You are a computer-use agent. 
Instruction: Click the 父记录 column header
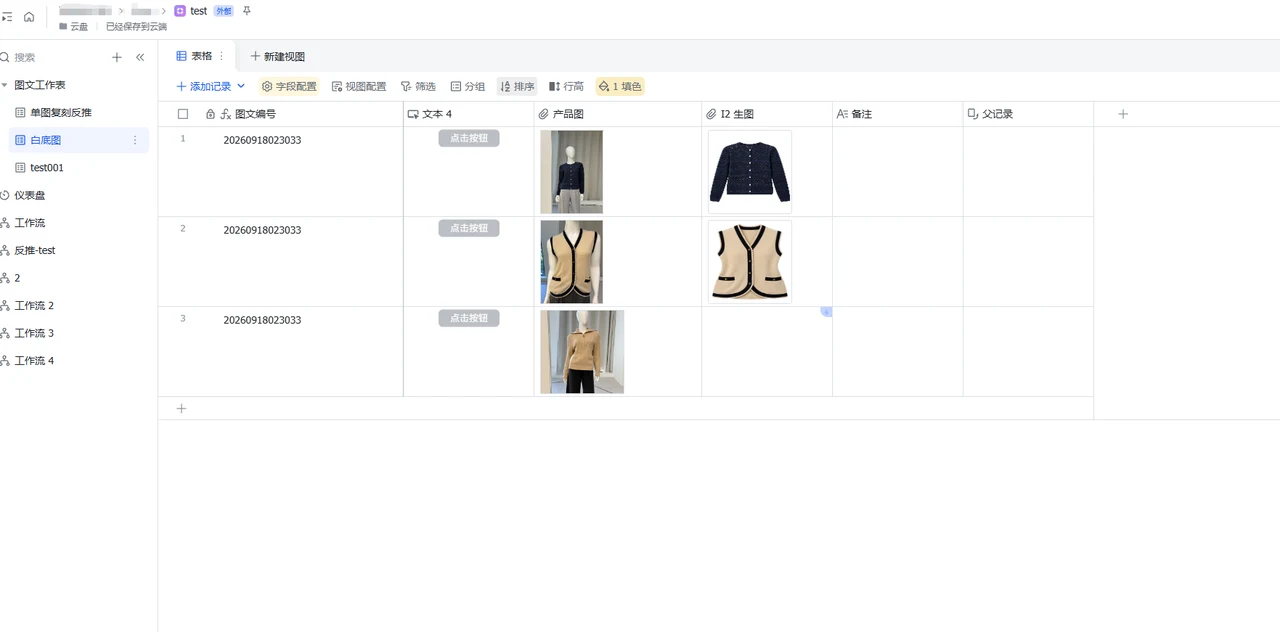click(x=1028, y=114)
